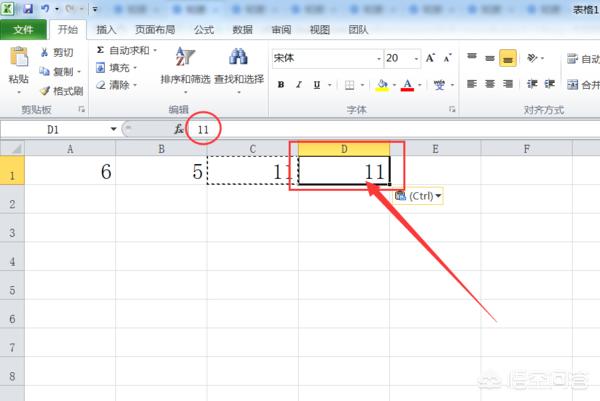Expand the Fill (填充) dropdown arrow
The height and width of the screenshot is (401, 600).
pos(135,68)
